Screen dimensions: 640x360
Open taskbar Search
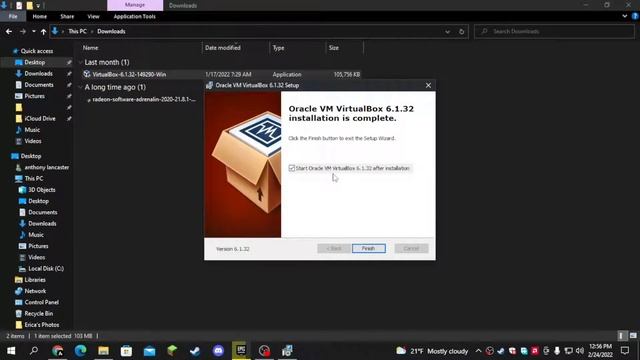coord(34,351)
